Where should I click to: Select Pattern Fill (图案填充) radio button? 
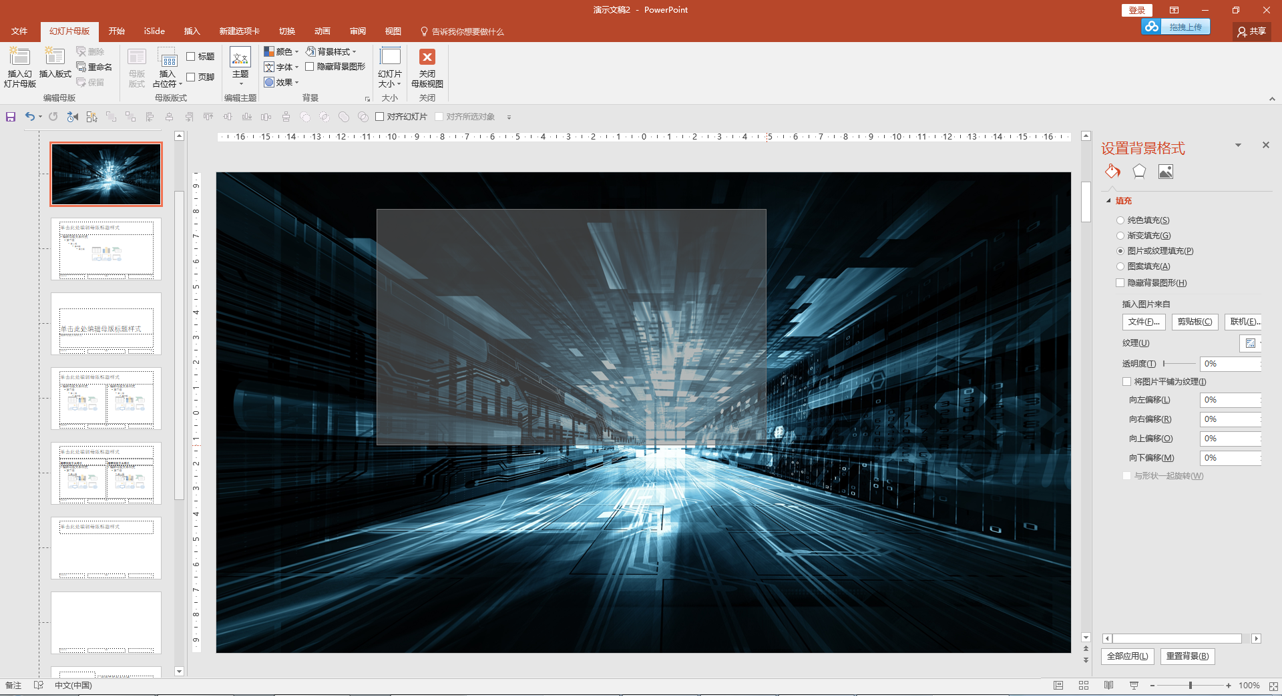pyautogui.click(x=1120, y=266)
